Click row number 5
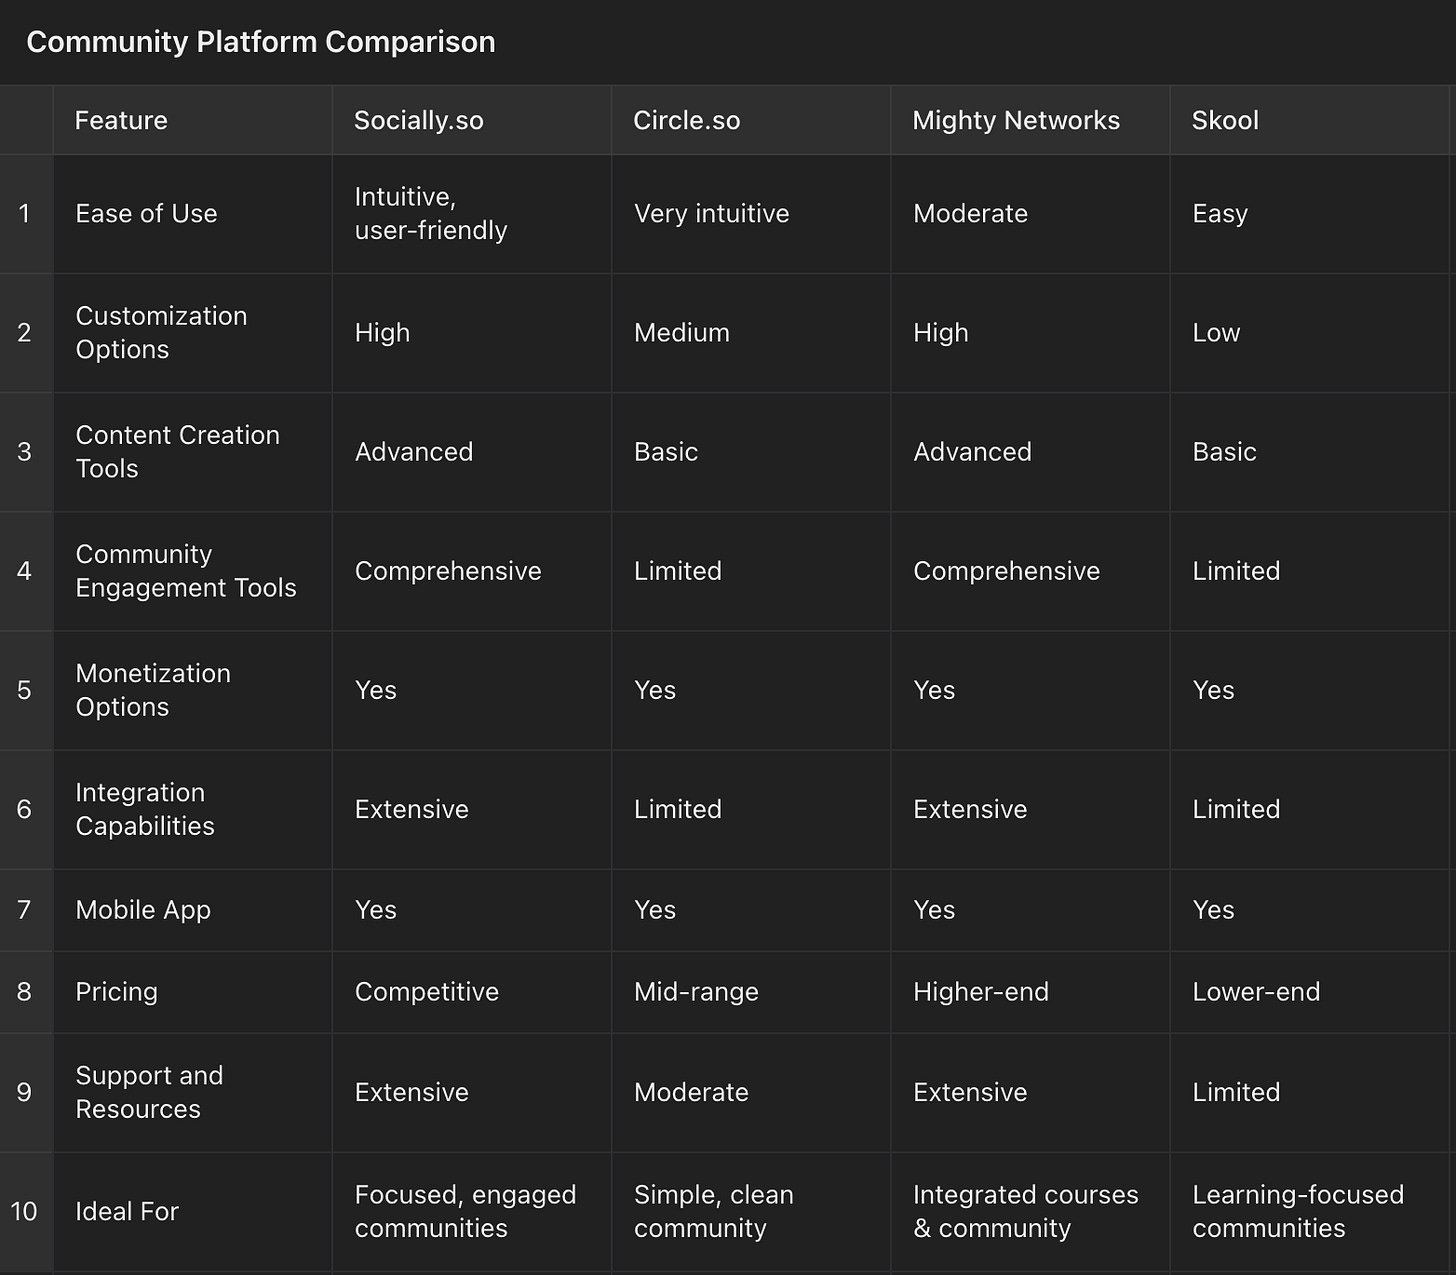 (25, 690)
